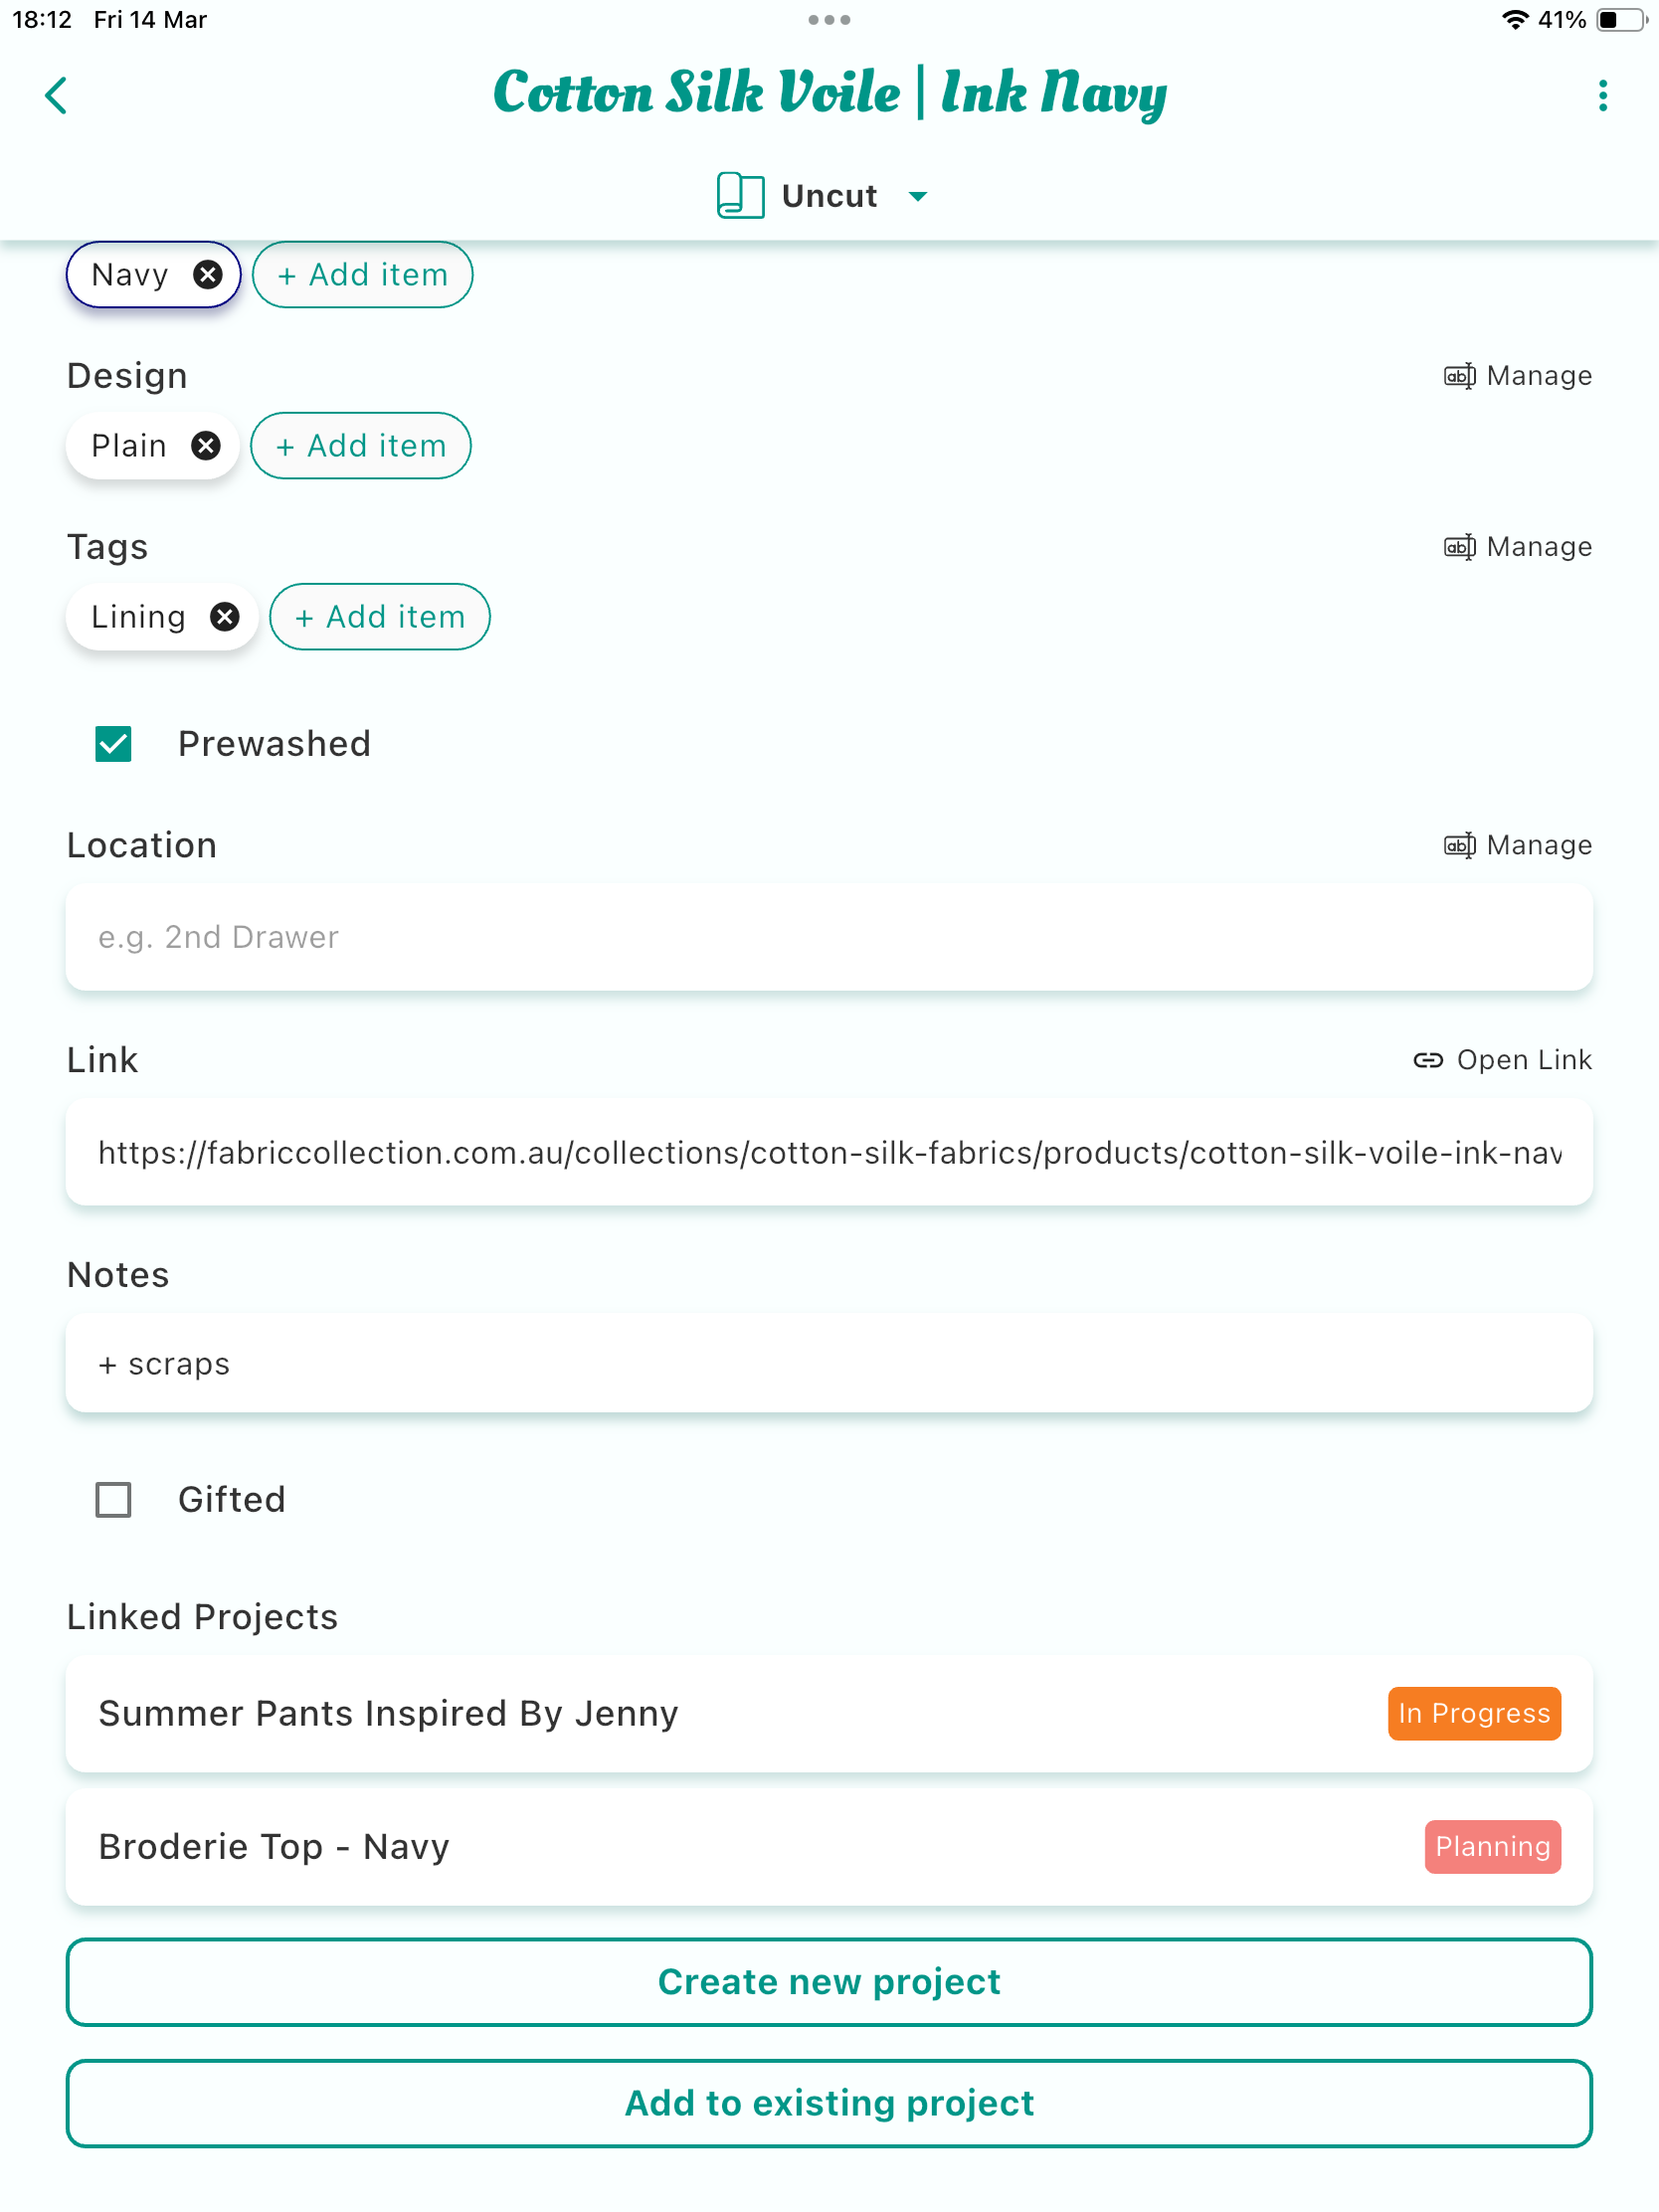Click the Location input field

[x=829, y=937]
